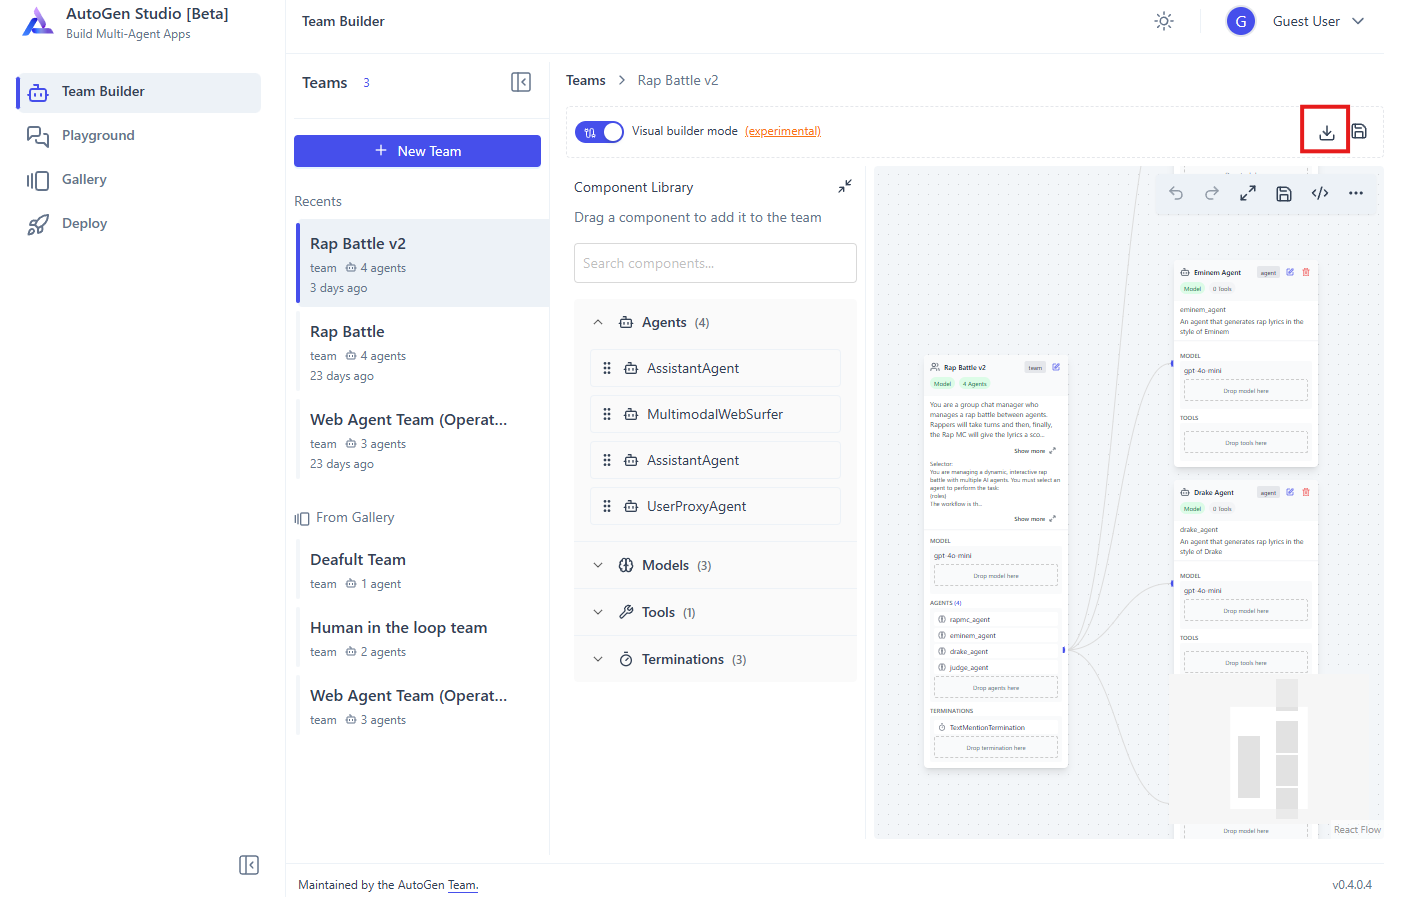Click Drop agents here zone
Viewport: 1403px width, 897px height.
(996, 688)
